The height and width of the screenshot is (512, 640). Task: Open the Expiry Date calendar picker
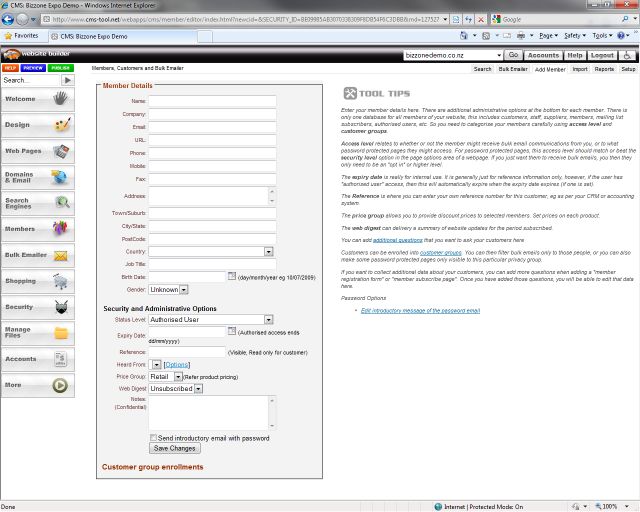232,331
